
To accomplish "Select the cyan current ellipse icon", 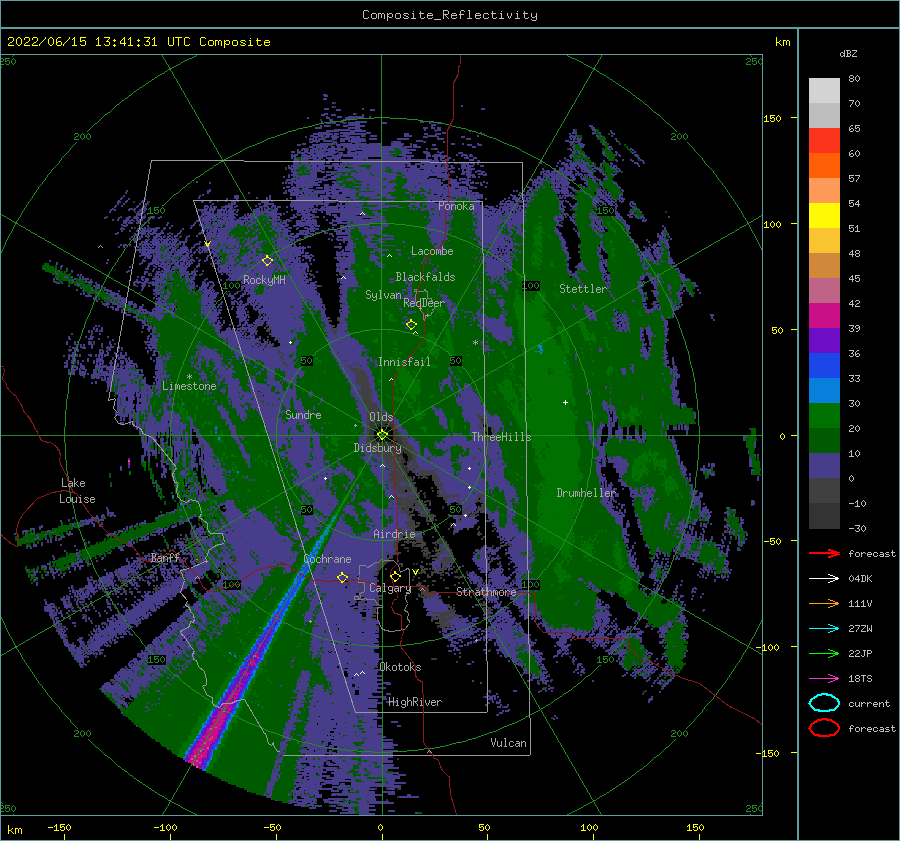I will pyautogui.click(x=824, y=703).
